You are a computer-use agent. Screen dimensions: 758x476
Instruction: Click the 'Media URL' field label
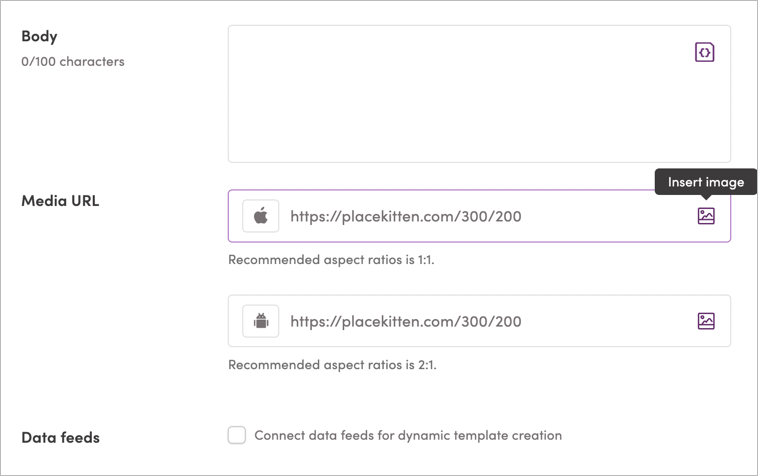[60, 200]
